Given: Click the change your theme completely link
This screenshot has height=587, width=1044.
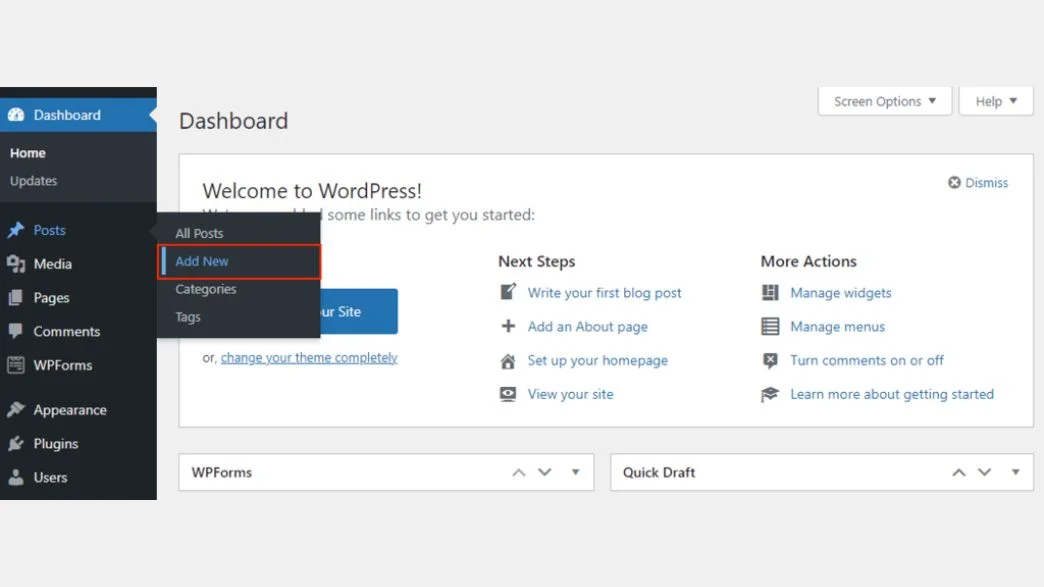Looking at the screenshot, I should pyautogui.click(x=308, y=357).
